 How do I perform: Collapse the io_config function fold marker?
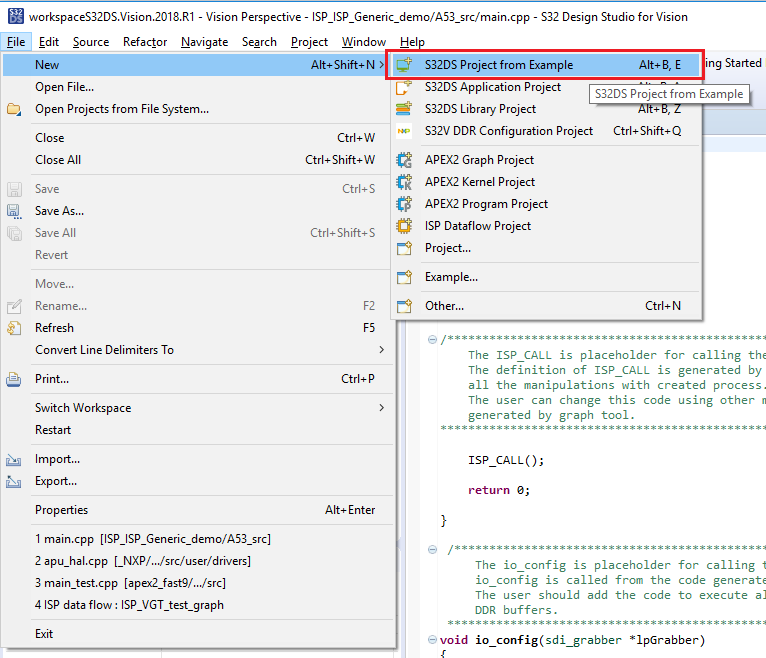[x=432, y=639]
